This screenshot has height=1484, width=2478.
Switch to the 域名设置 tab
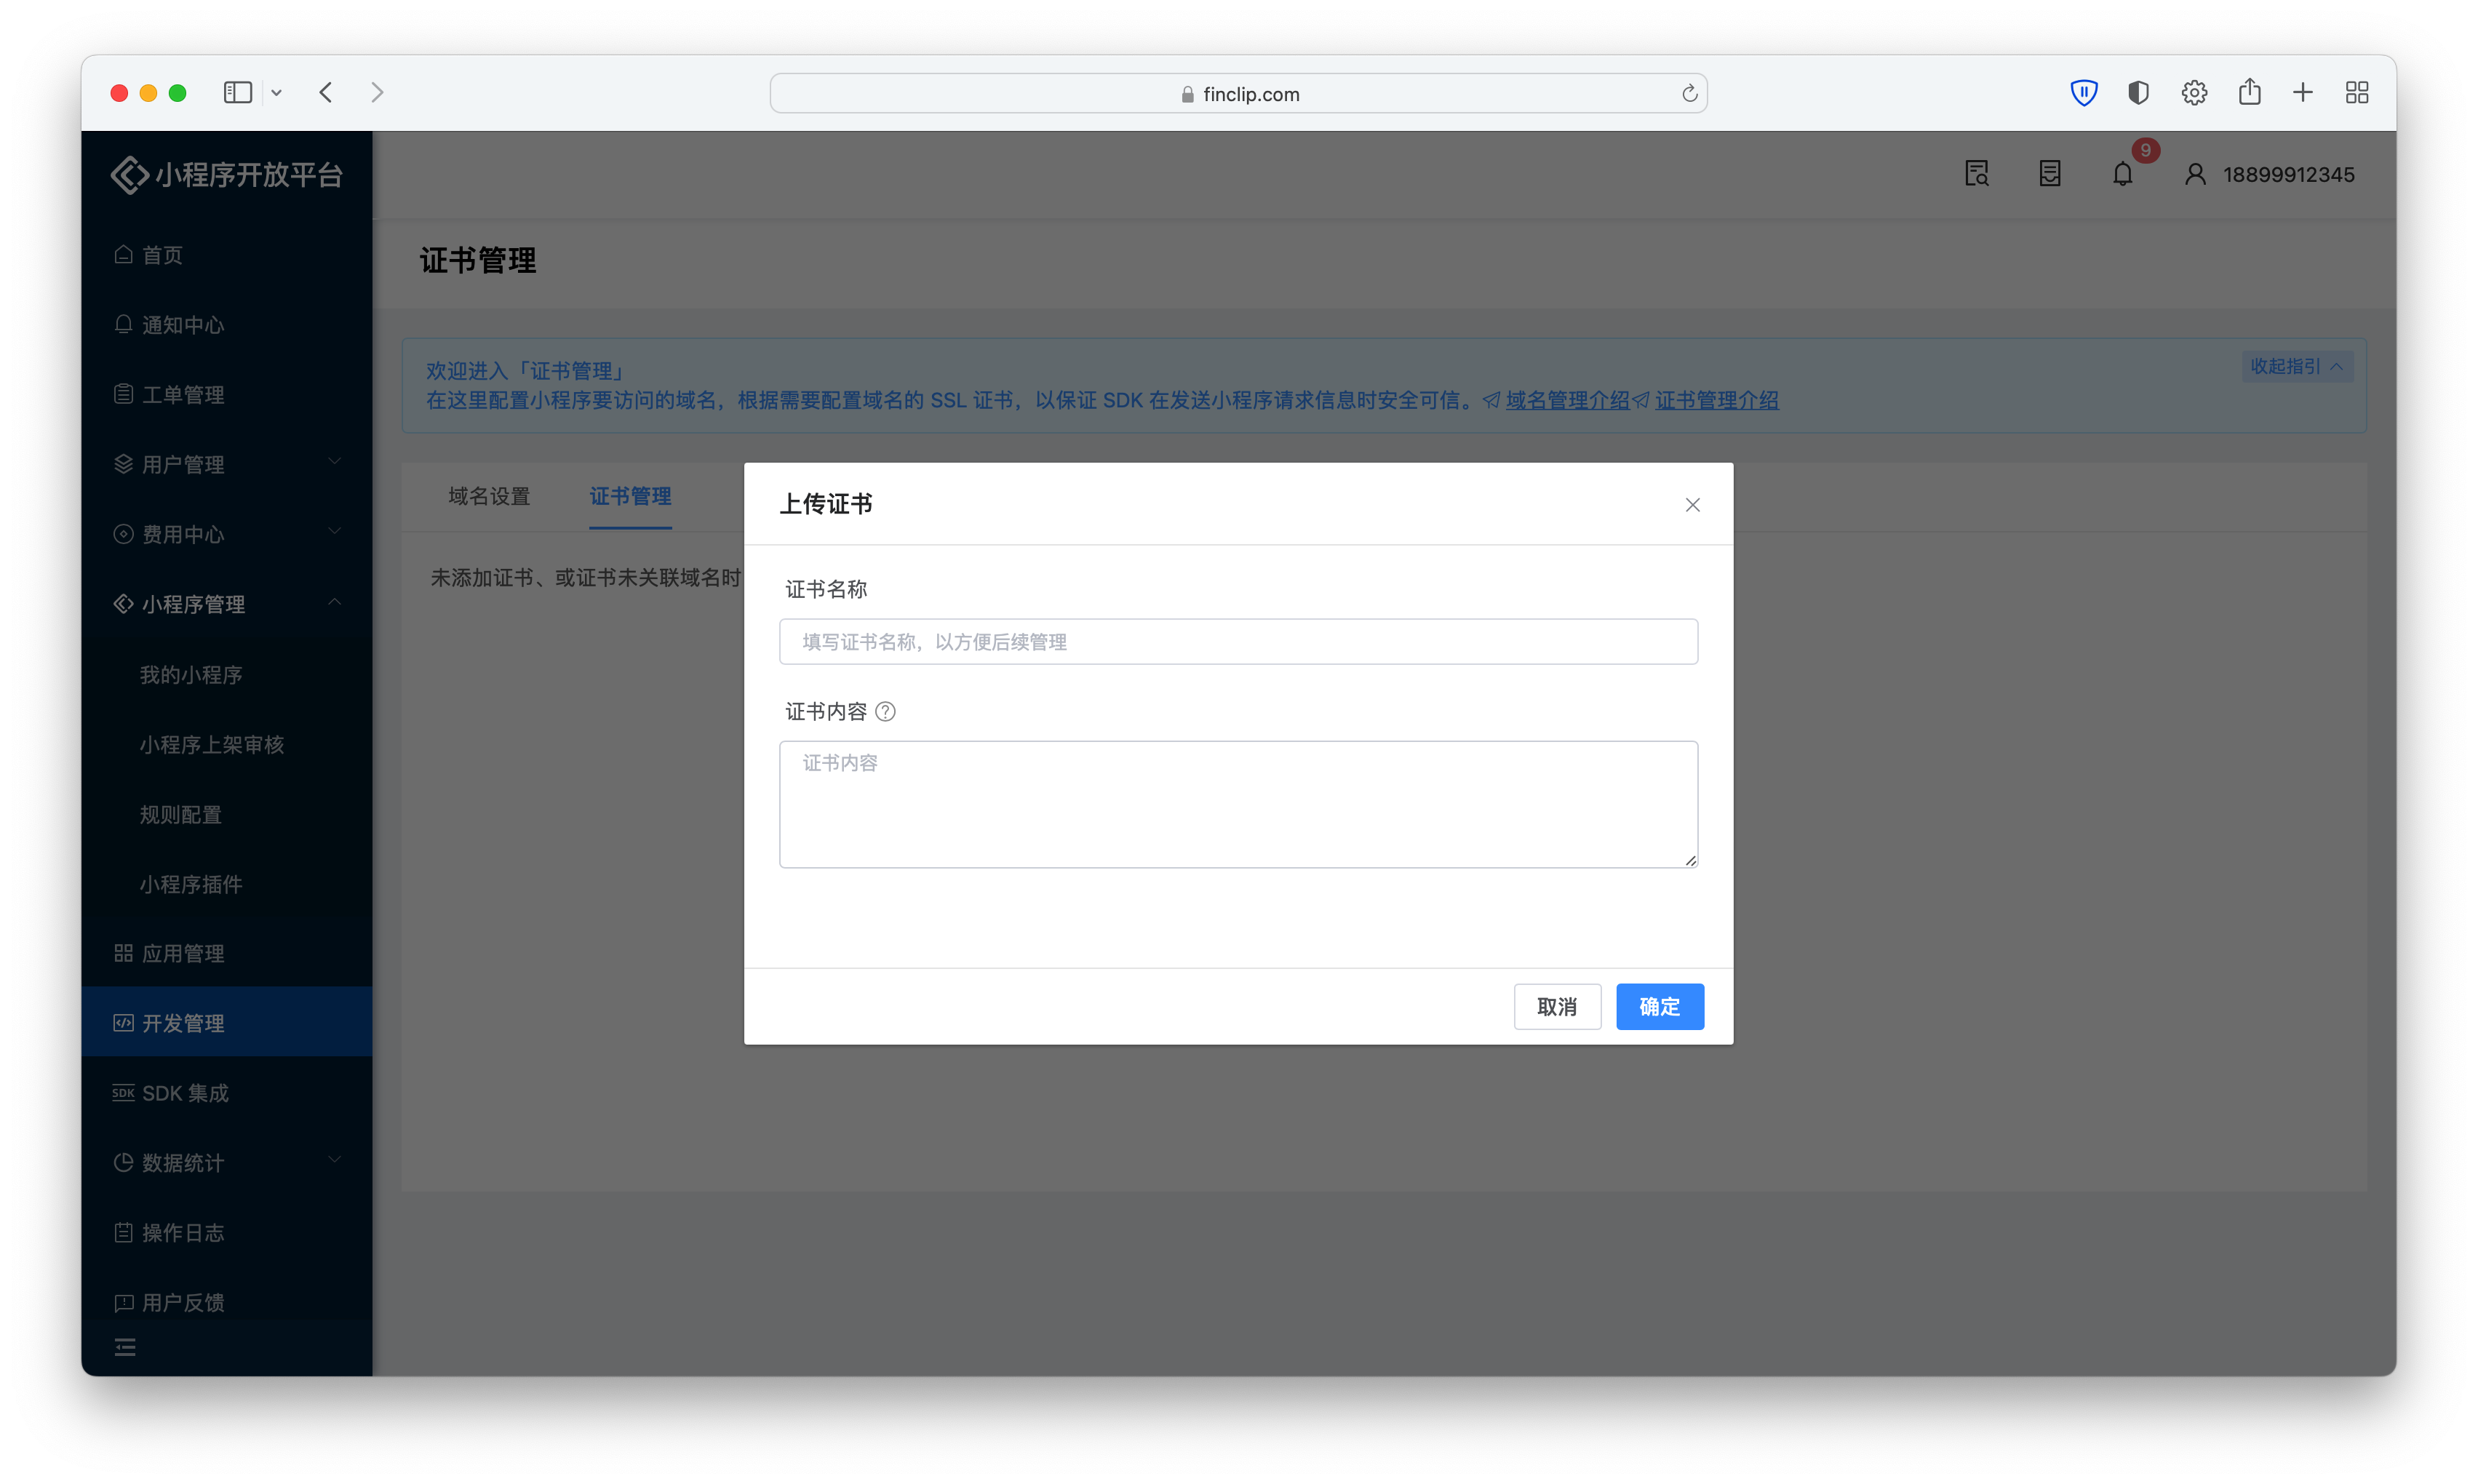pos(489,496)
